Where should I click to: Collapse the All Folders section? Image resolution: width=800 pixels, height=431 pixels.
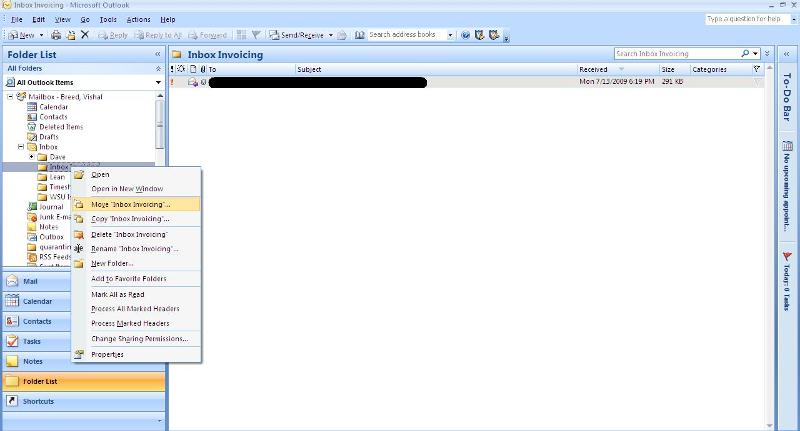[x=158, y=68]
